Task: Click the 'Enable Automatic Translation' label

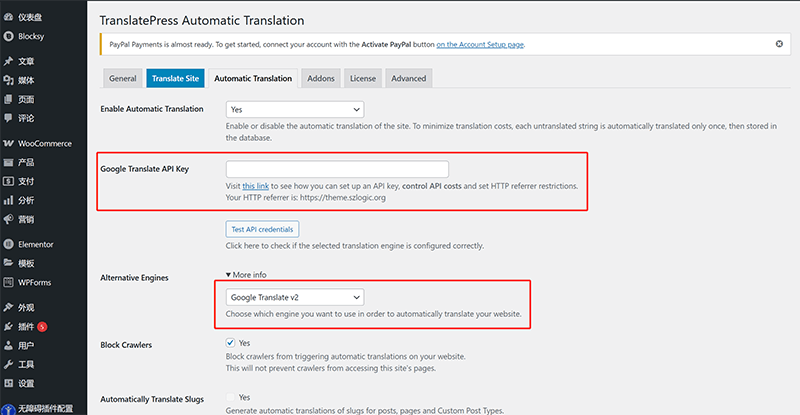Action: click(x=152, y=109)
